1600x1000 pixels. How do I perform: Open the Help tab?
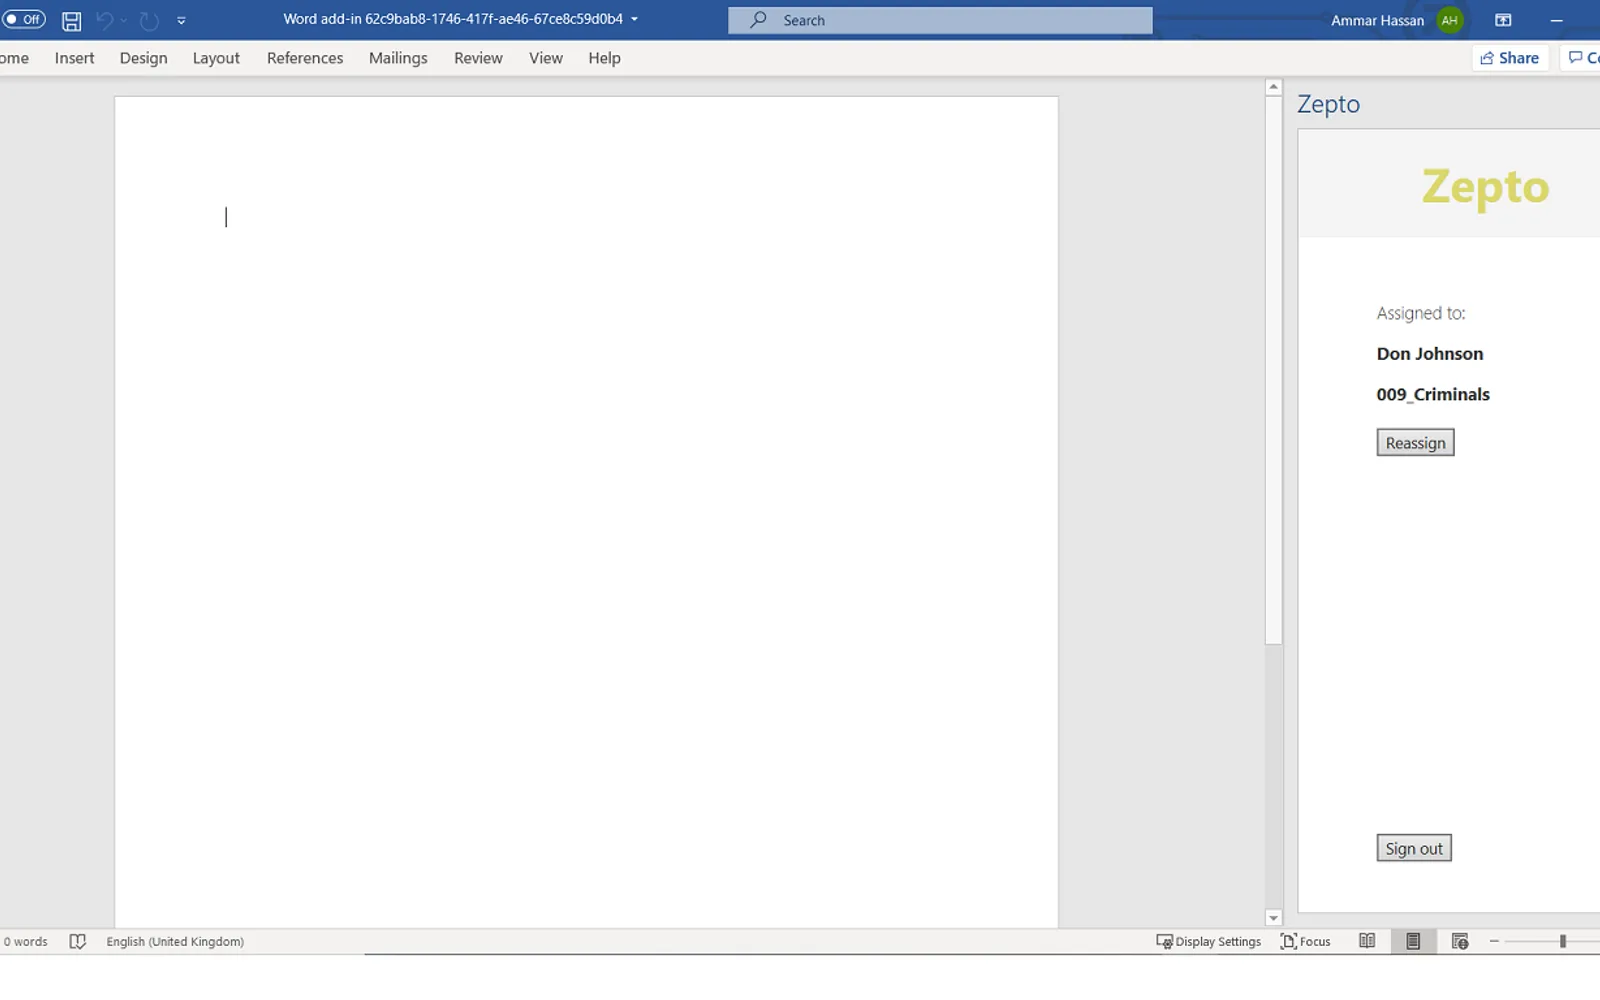604,58
